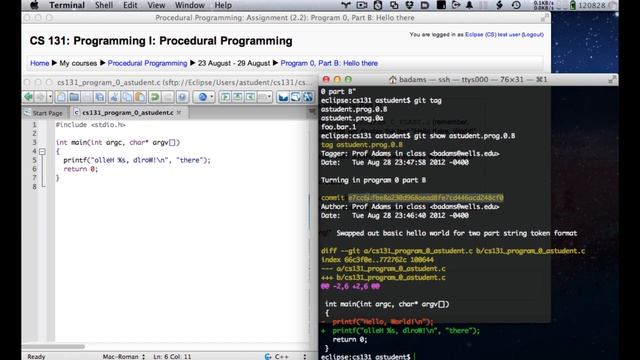Click the #include <stdio.h> line in editor

[91, 125]
